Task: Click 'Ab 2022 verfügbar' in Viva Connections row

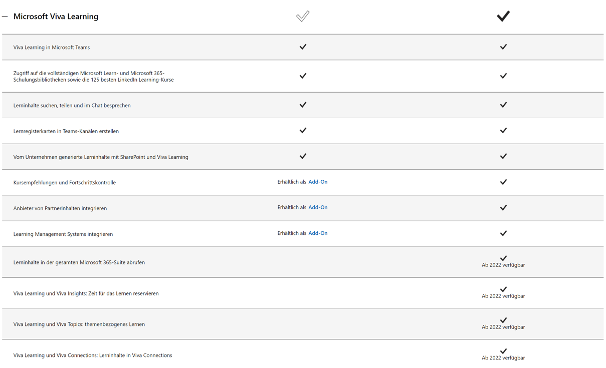Action: pyautogui.click(x=503, y=358)
